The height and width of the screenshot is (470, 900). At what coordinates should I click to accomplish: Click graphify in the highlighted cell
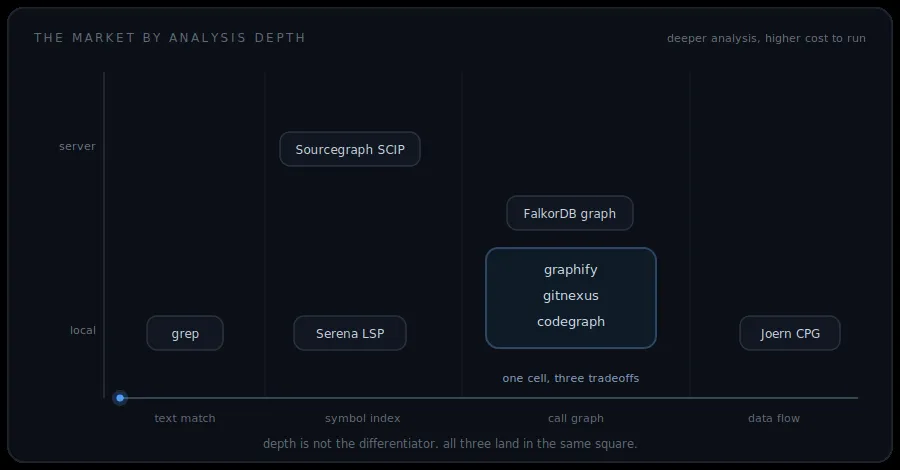click(571, 270)
